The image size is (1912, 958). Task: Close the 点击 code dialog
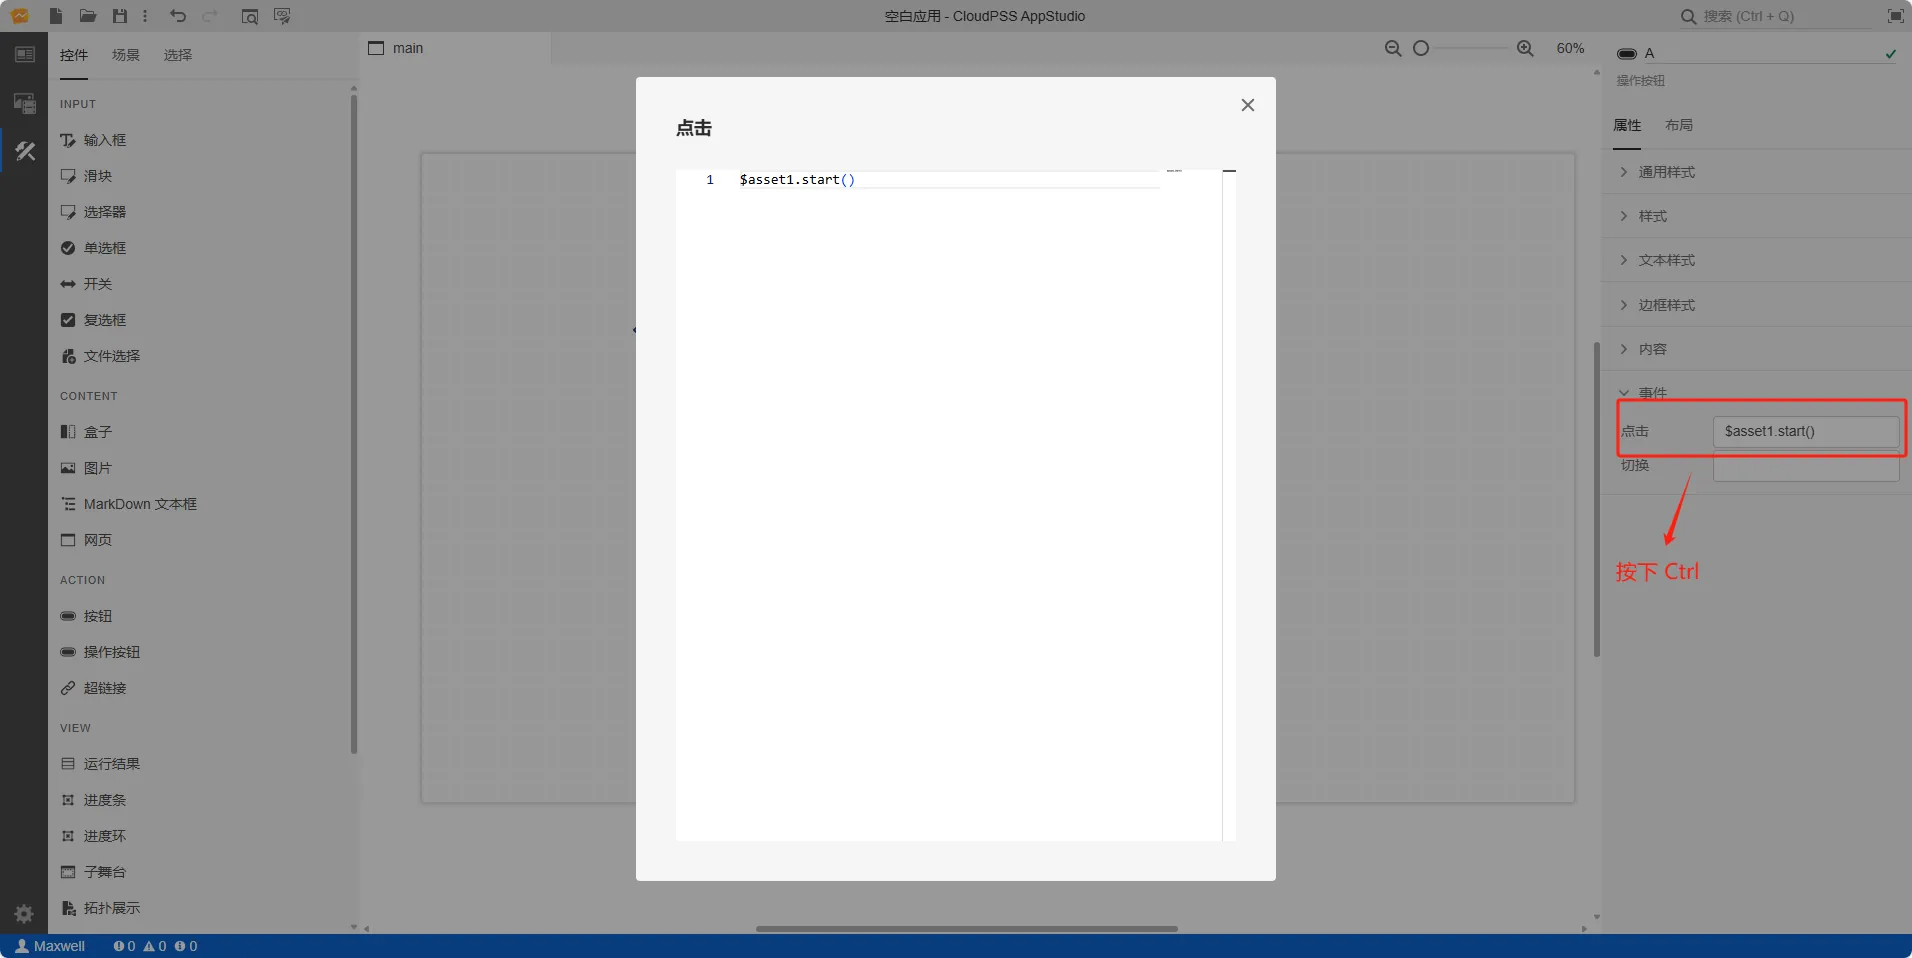[x=1247, y=105]
